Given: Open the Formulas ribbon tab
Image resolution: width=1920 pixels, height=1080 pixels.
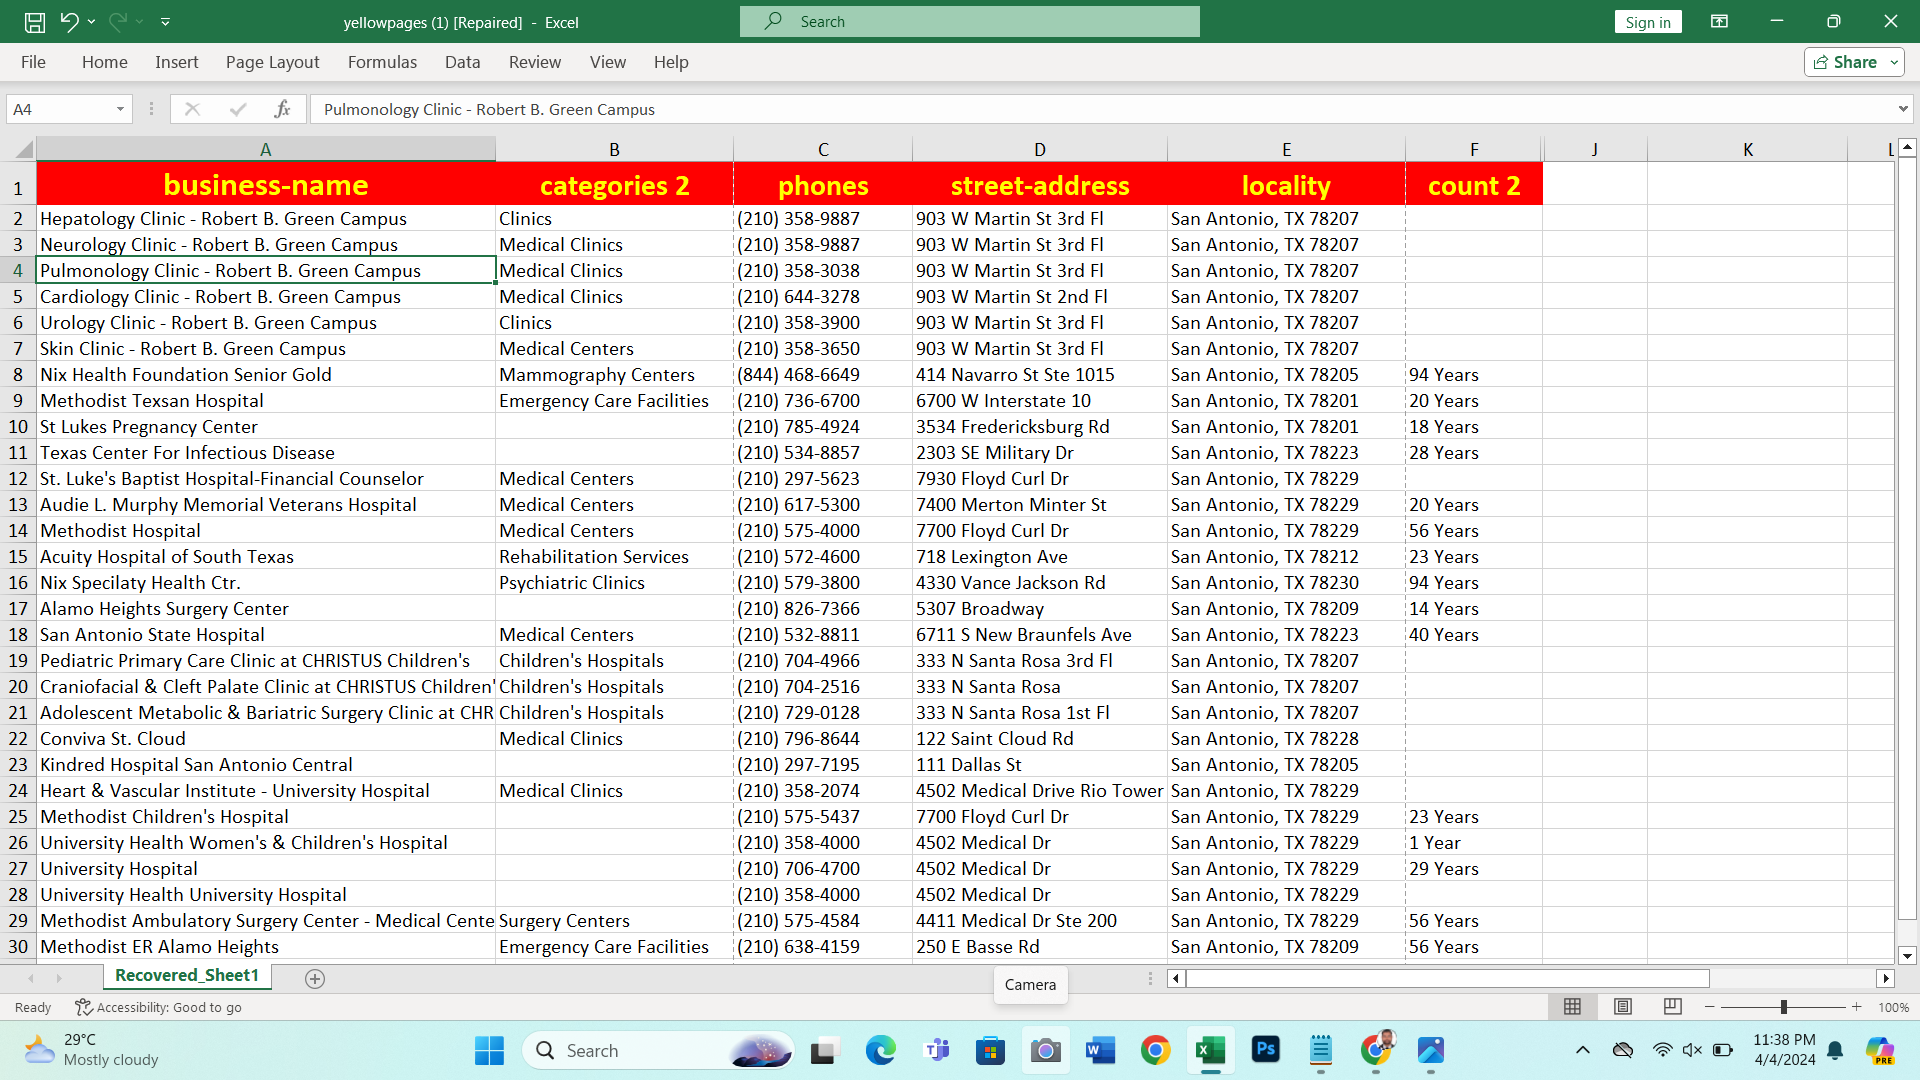Looking at the screenshot, I should [382, 62].
